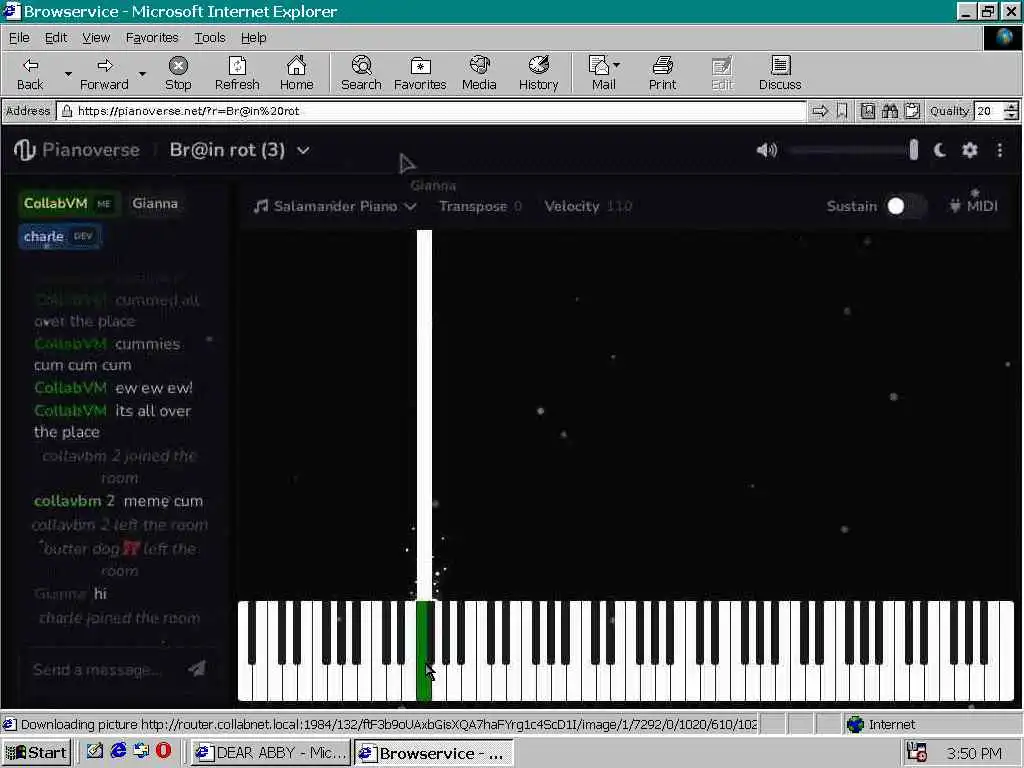Click the Back toolbar button

point(30,73)
